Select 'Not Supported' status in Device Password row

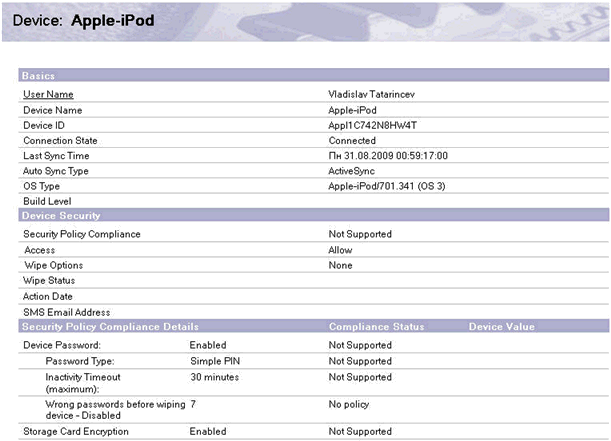coord(360,345)
